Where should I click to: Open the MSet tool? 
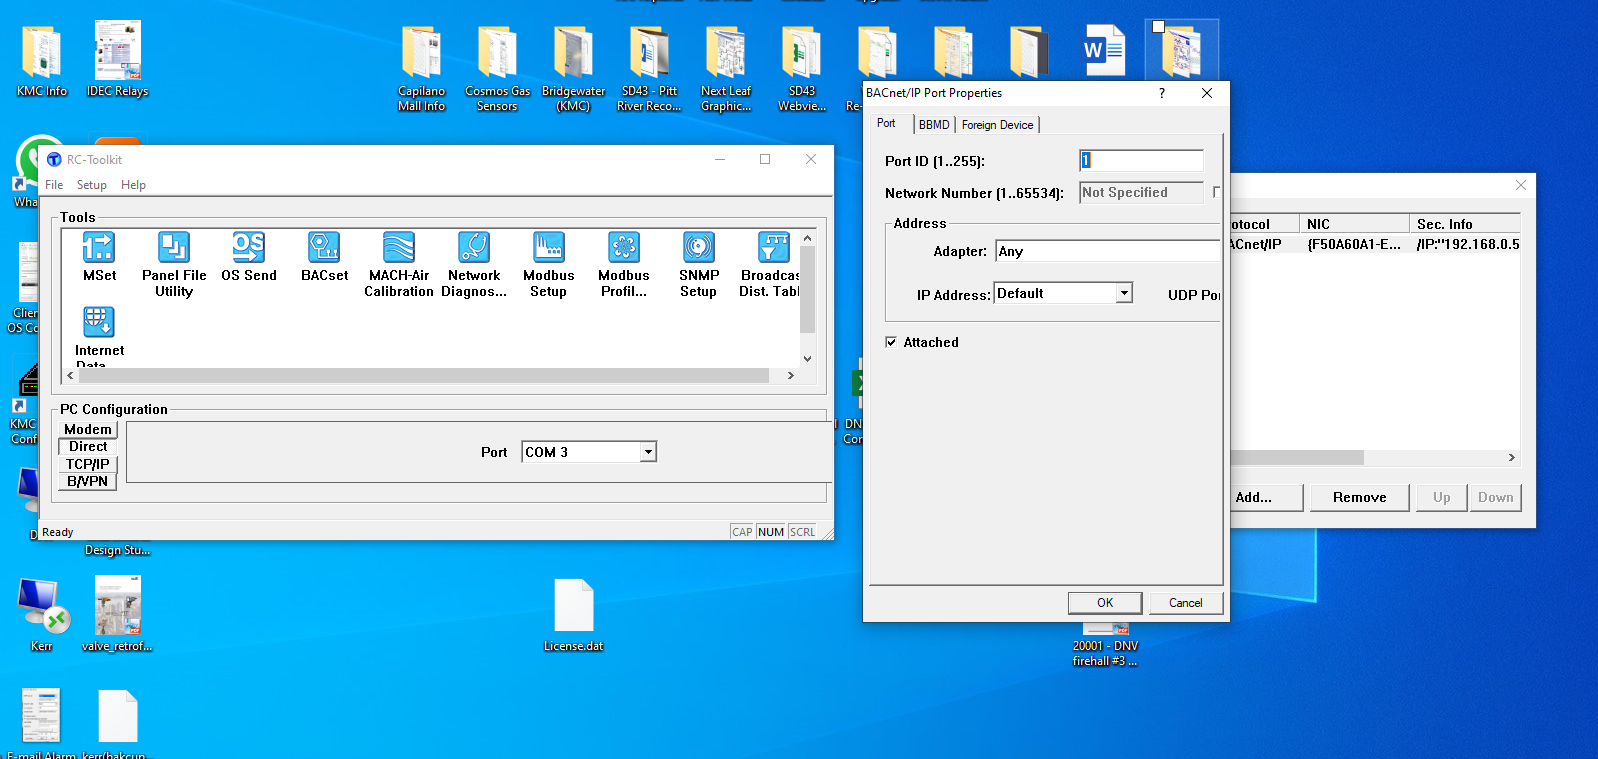[x=99, y=257]
